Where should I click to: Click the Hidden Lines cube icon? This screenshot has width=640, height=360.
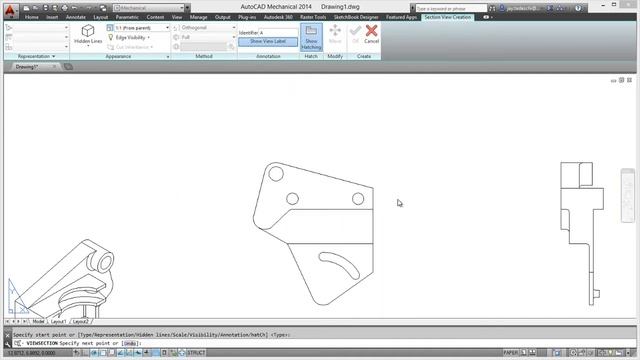tap(88, 31)
